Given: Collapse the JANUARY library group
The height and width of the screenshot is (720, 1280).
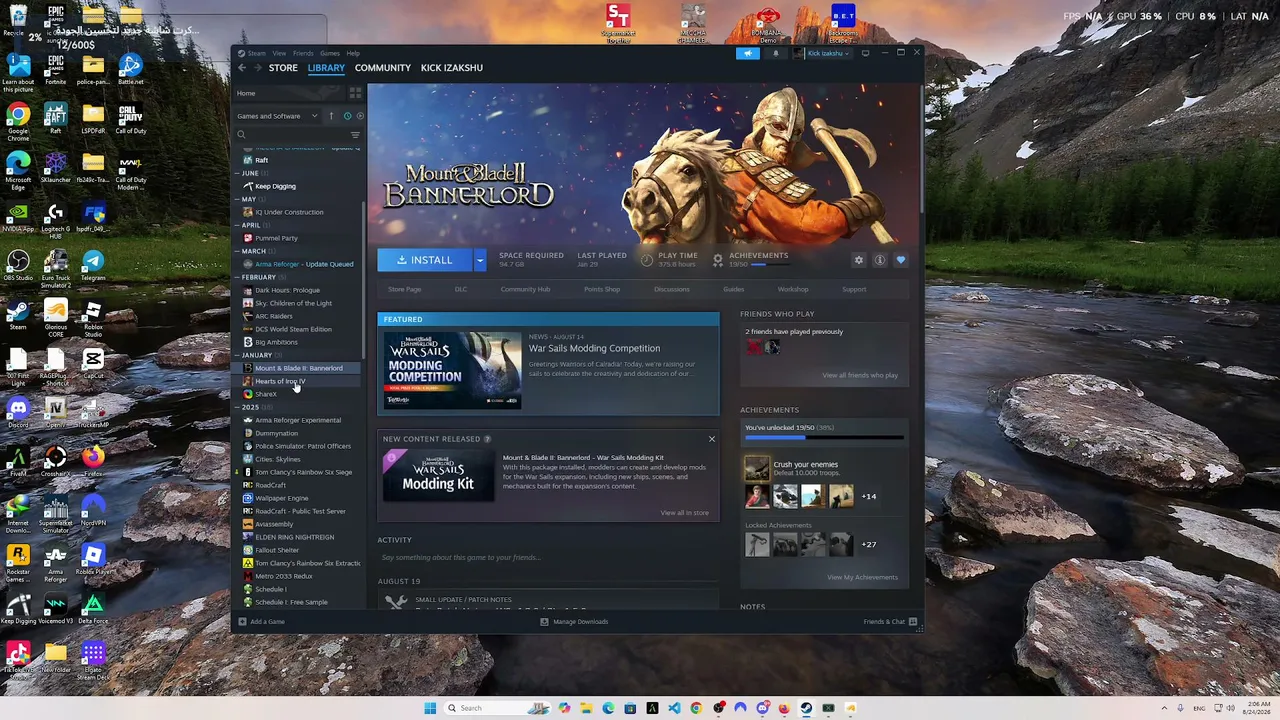Looking at the screenshot, I should click(x=256, y=355).
